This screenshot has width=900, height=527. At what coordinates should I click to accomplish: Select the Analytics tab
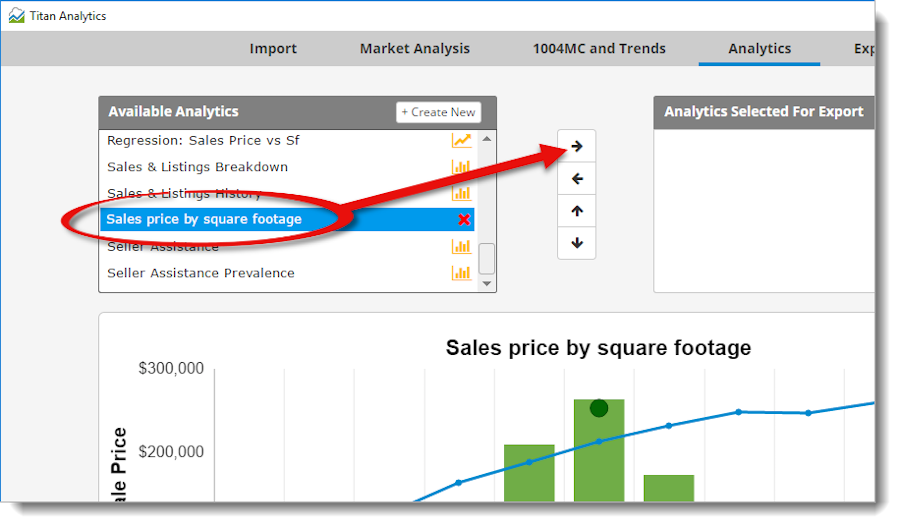760,49
